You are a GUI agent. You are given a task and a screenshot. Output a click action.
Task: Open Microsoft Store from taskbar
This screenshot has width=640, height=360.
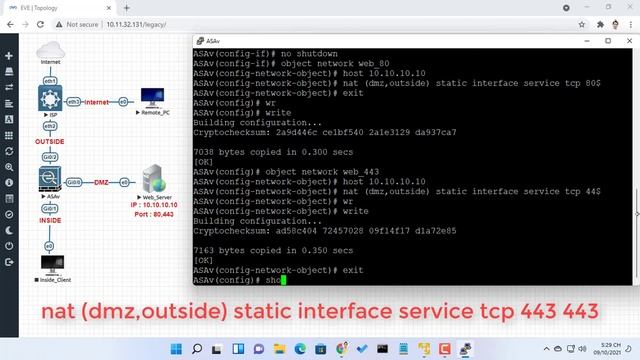click(321, 349)
